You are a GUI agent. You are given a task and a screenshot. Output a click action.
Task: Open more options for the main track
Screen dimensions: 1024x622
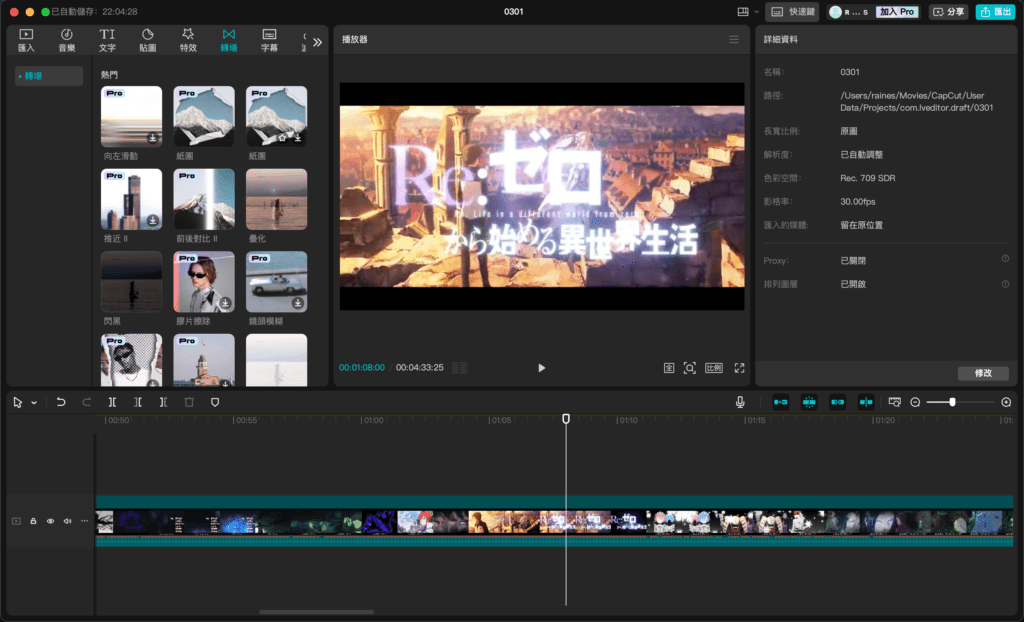84,521
